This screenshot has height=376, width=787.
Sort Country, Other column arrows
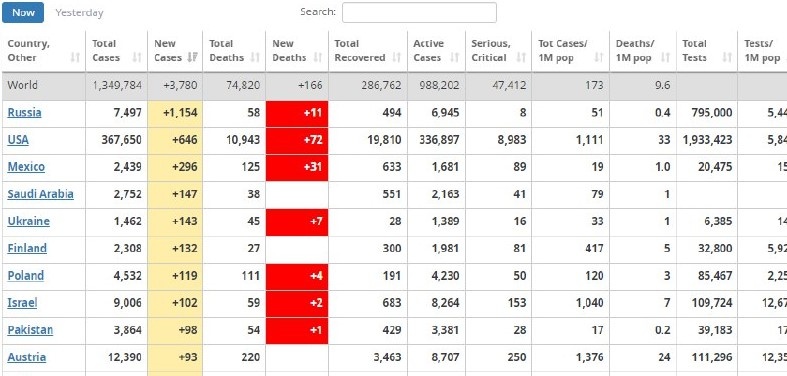(75, 58)
